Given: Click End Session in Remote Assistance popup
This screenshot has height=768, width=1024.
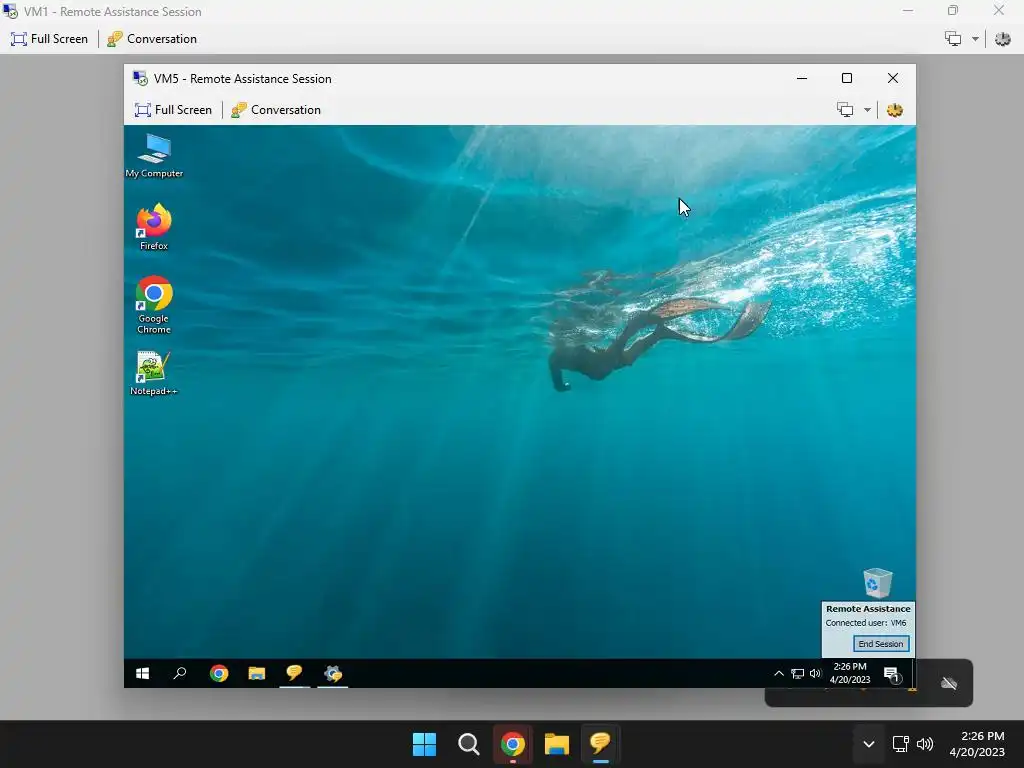Looking at the screenshot, I should (880, 643).
